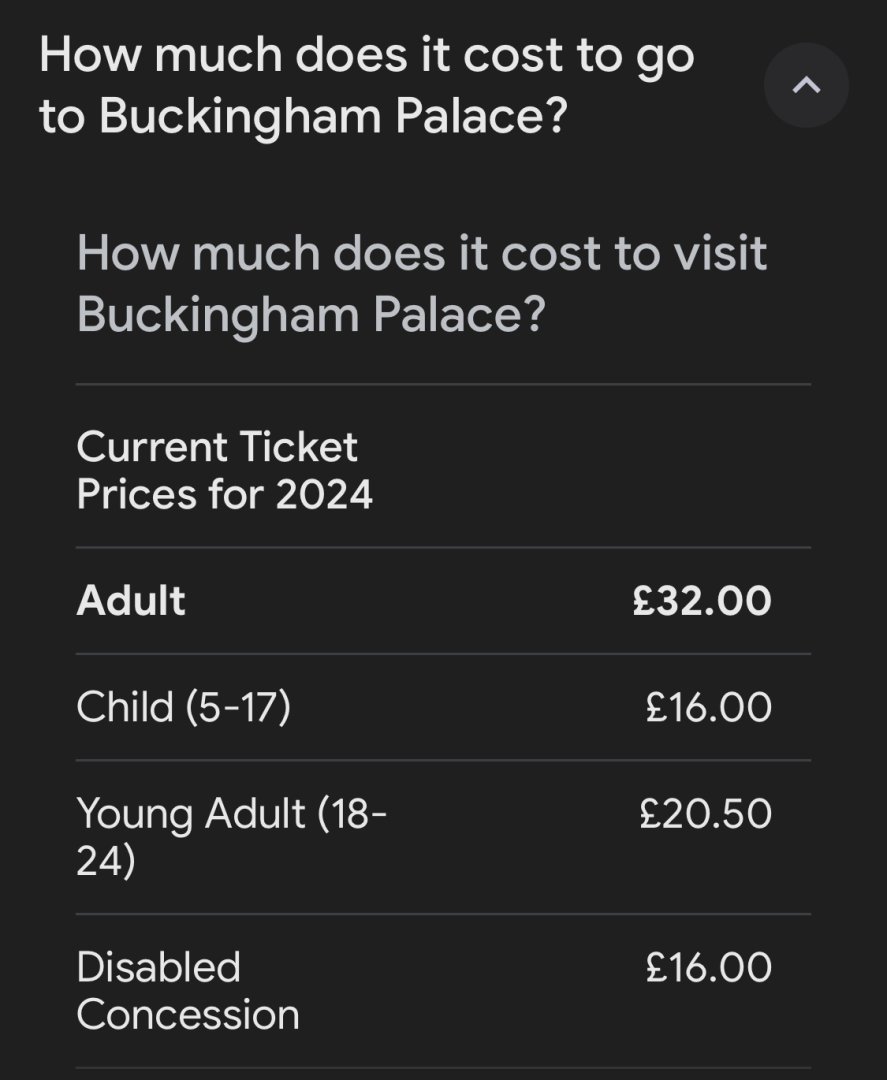Collapse the Buckingham Palace cost question chevron
Screen dimensions: 887x1080
(x=806, y=85)
